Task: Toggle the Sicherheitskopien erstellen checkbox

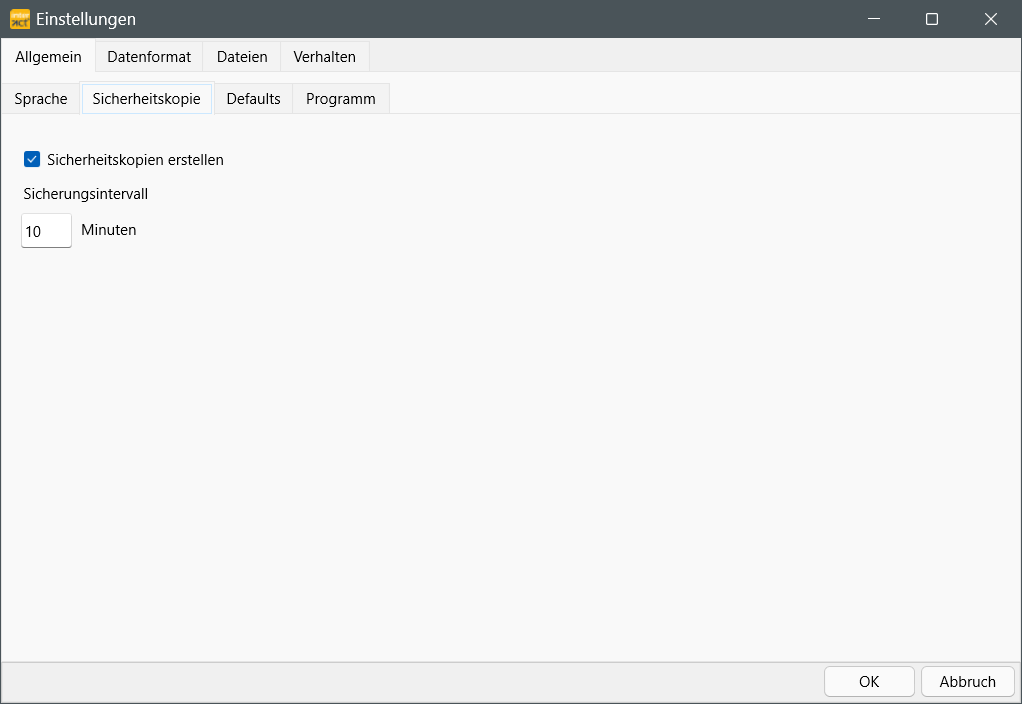Action: coord(32,159)
